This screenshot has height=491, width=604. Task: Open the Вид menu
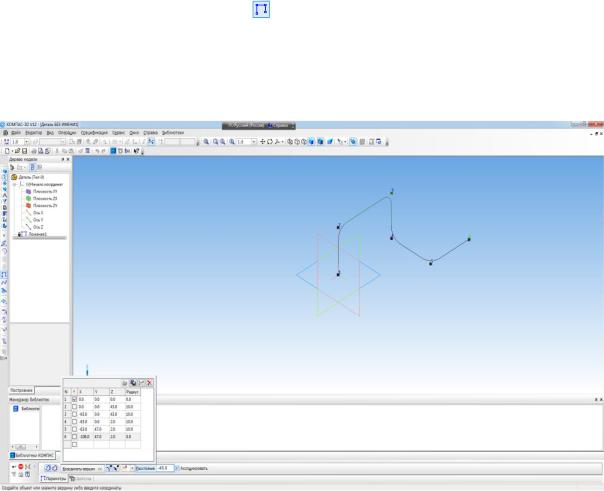[x=50, y=132]
